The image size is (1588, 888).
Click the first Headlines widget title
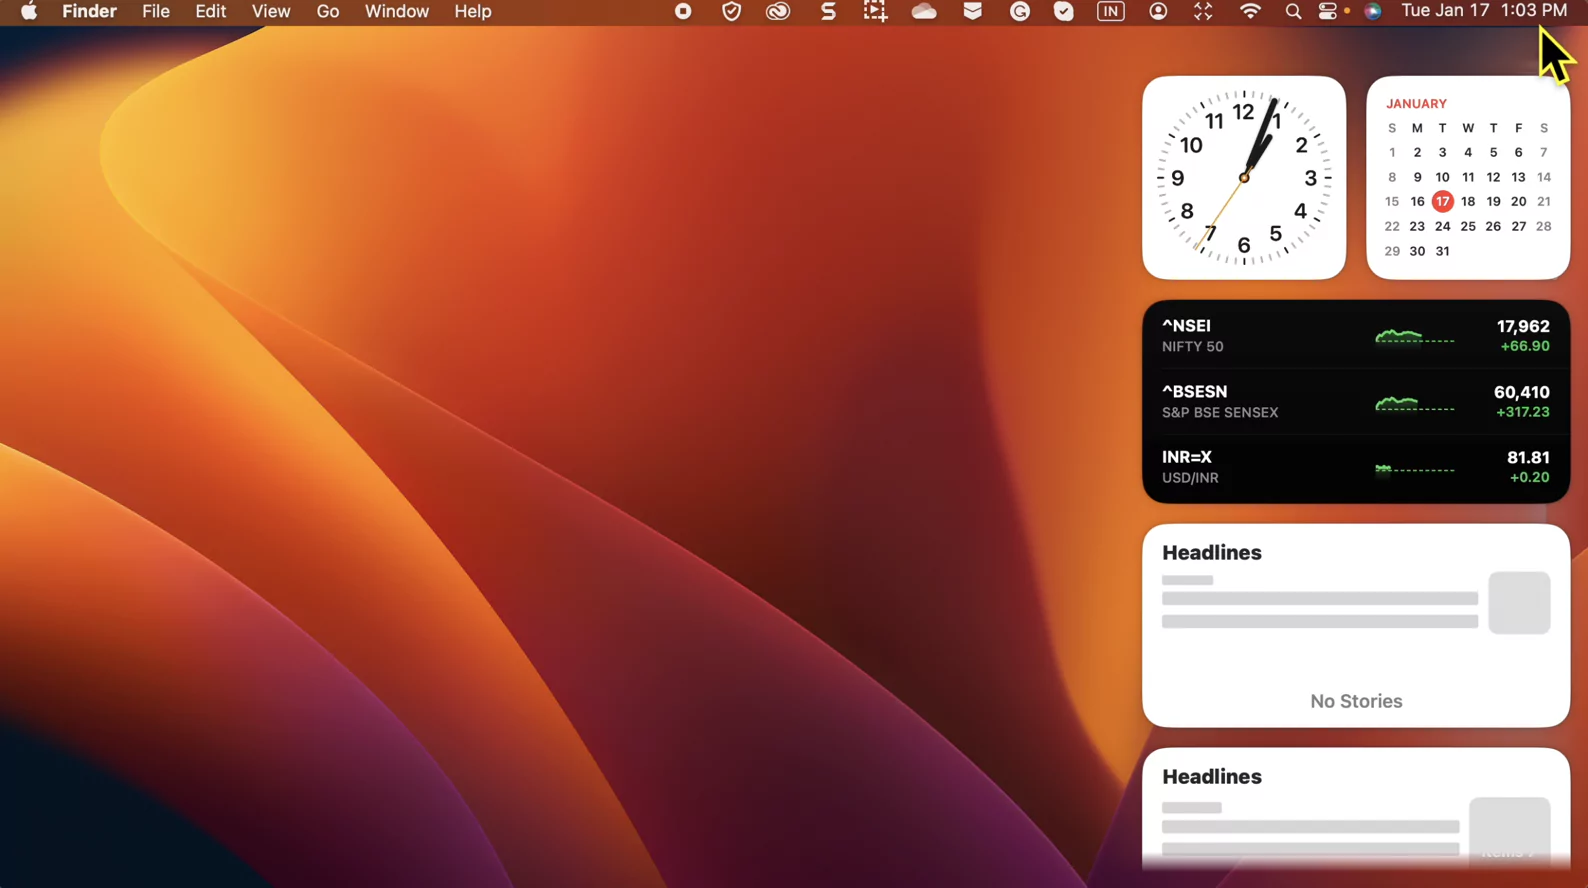click(1211, 553)
